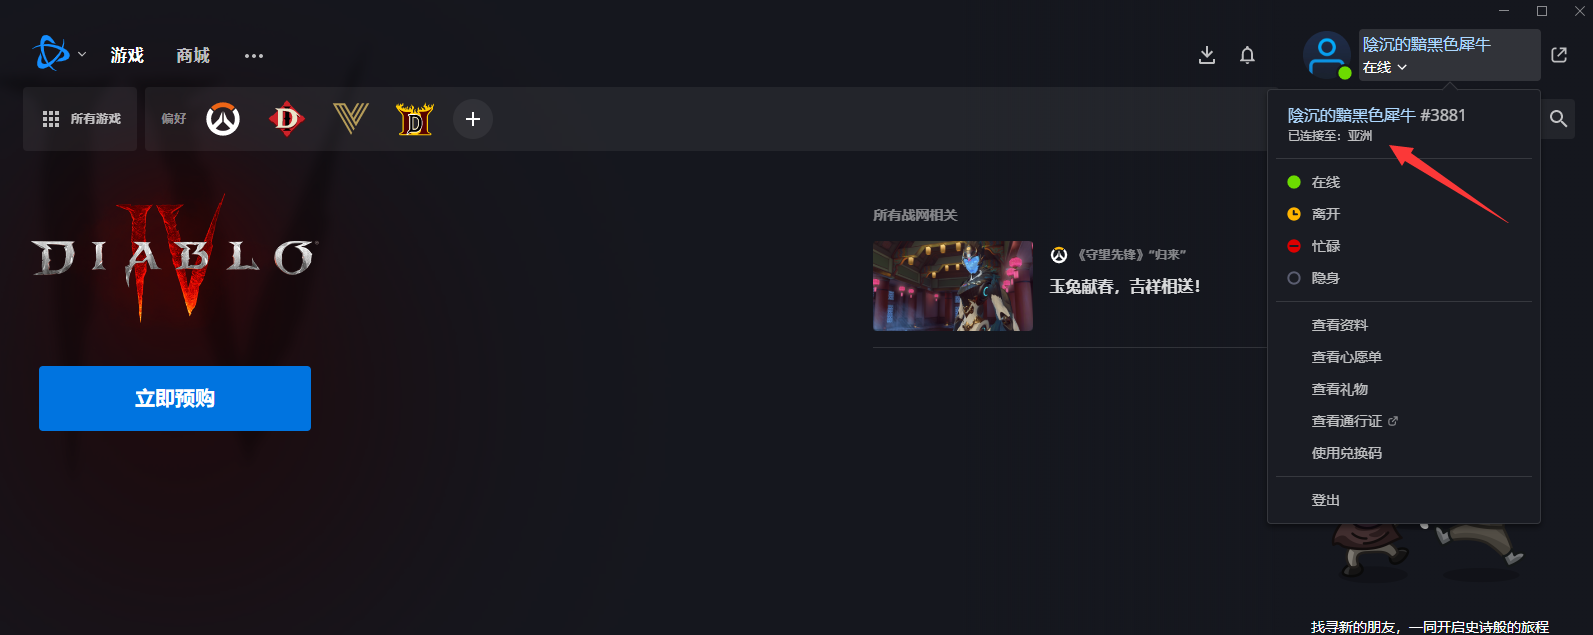This screenshot has width=1593, height=635.
Task: Open the downloads arrow icon
Action: (x=1207, y=55)
